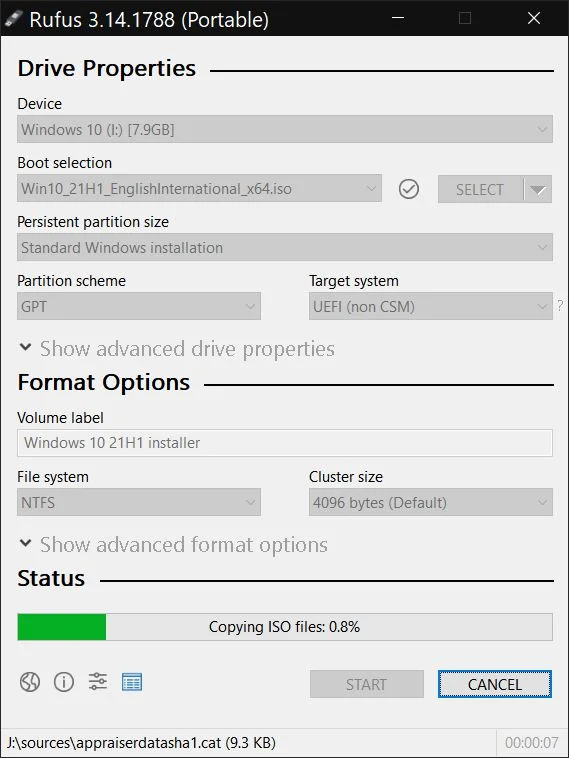Viewport: 569px width, 758px height.
Task: Open the Boot selection ISO dropdown
Action: pos(199,189)
